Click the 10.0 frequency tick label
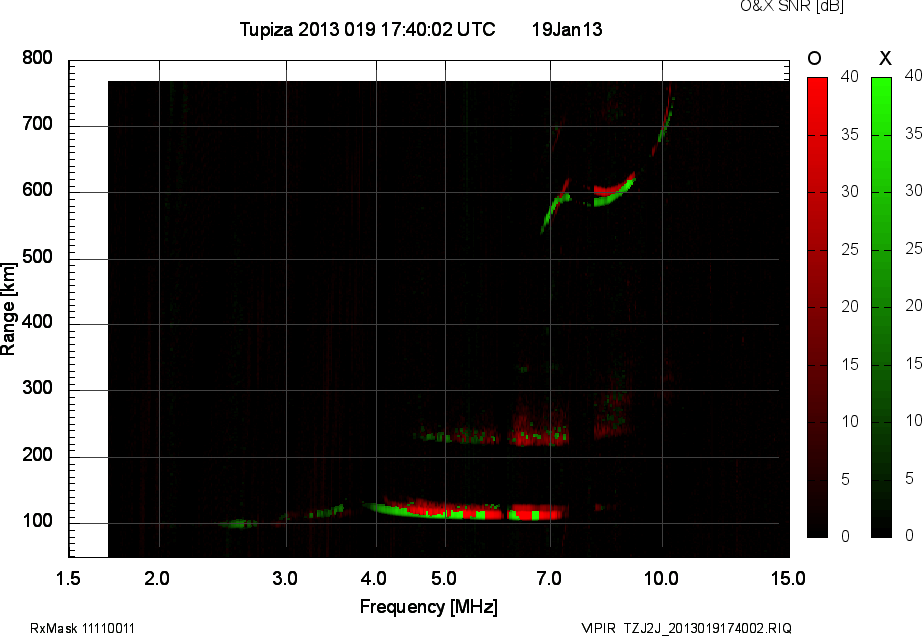Image resolution: width=922 pixels, height=636 pixels. click(661, 578)
